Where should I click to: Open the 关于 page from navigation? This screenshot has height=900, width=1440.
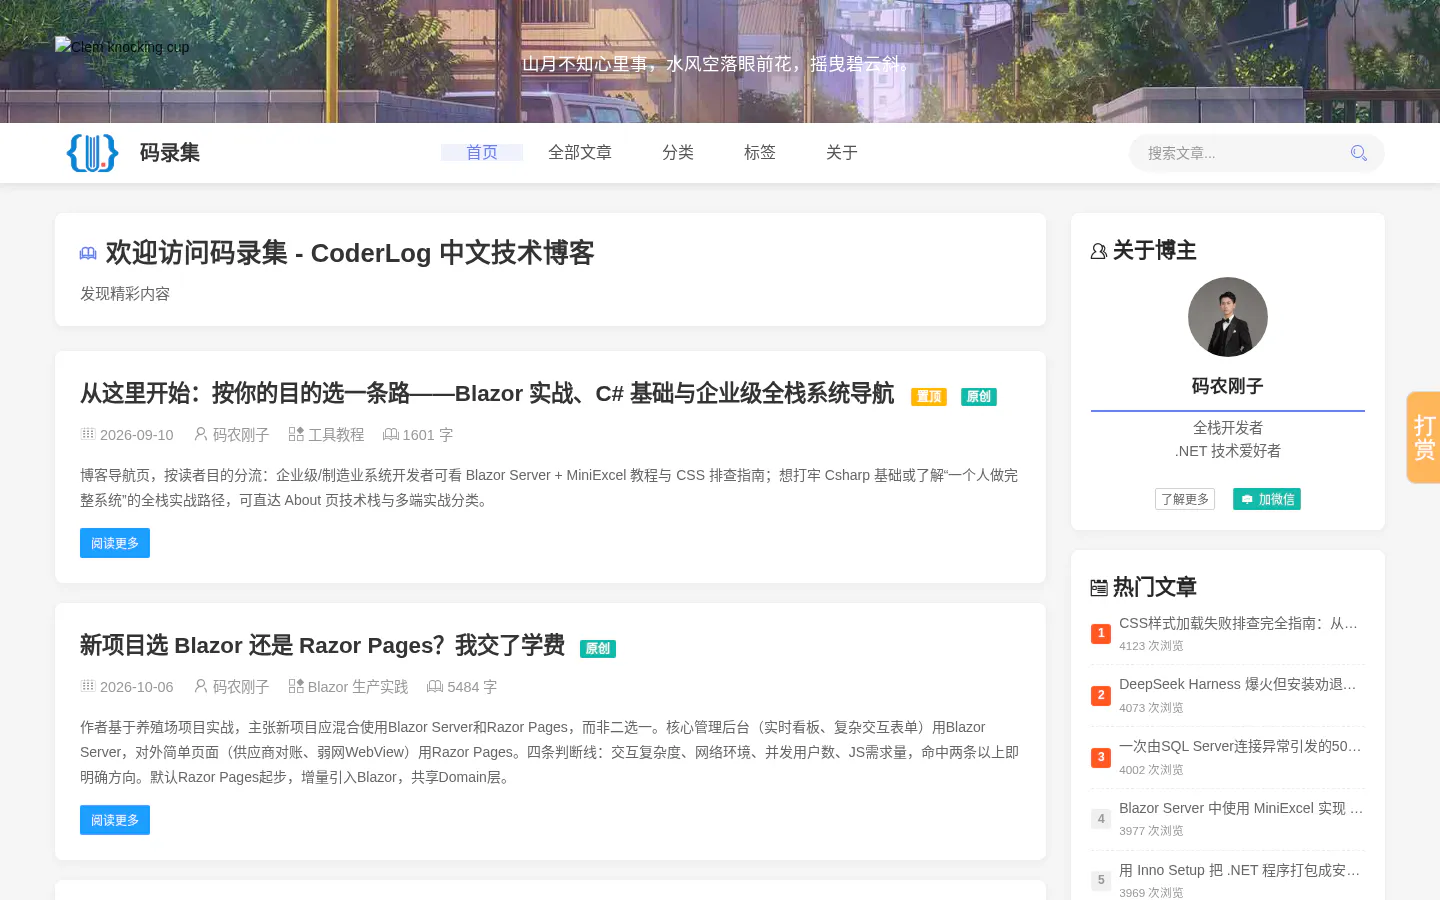[842, 152]
